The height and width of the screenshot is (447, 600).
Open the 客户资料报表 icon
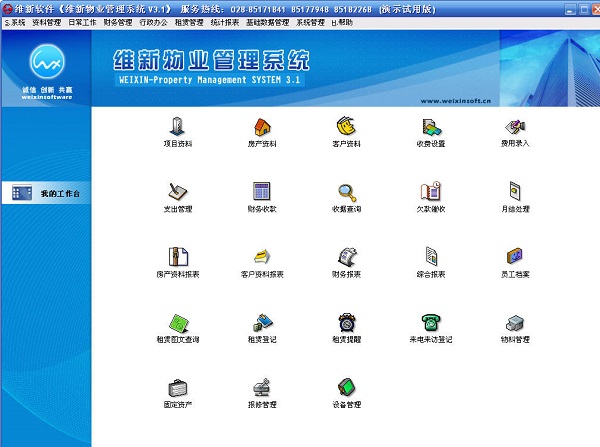point(262,256)
